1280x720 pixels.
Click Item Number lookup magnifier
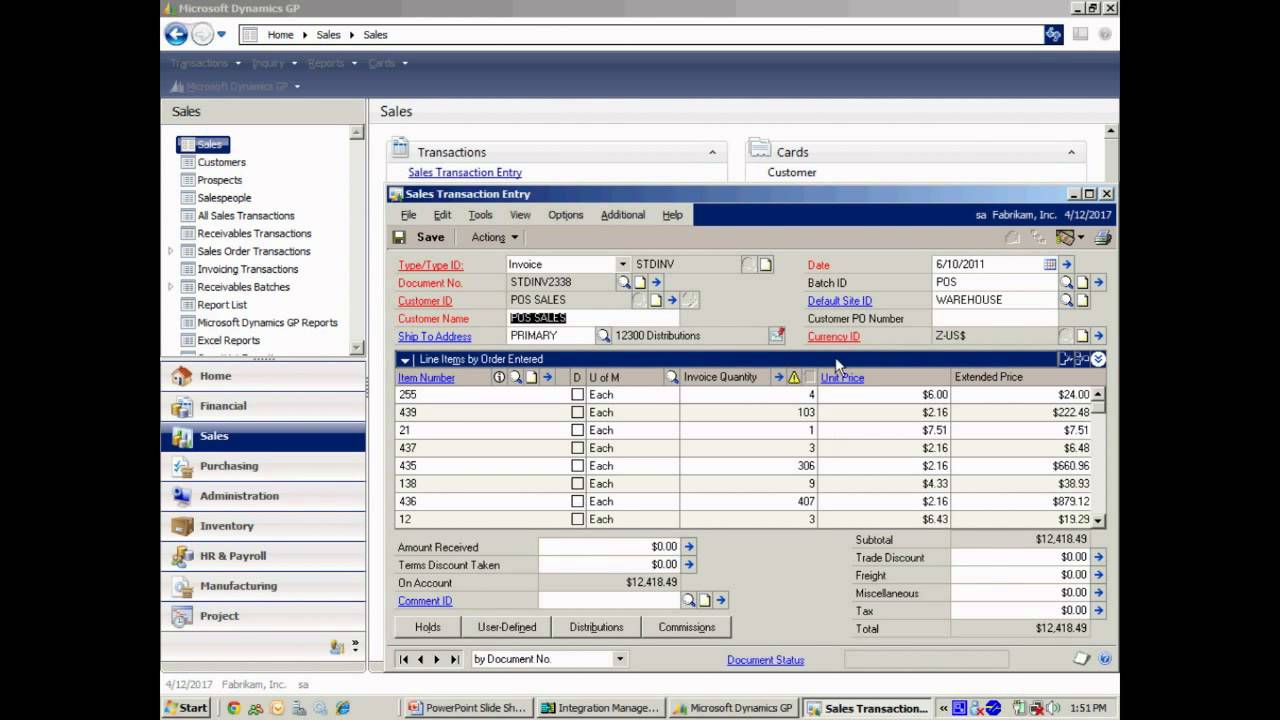(x=515, y=377)
